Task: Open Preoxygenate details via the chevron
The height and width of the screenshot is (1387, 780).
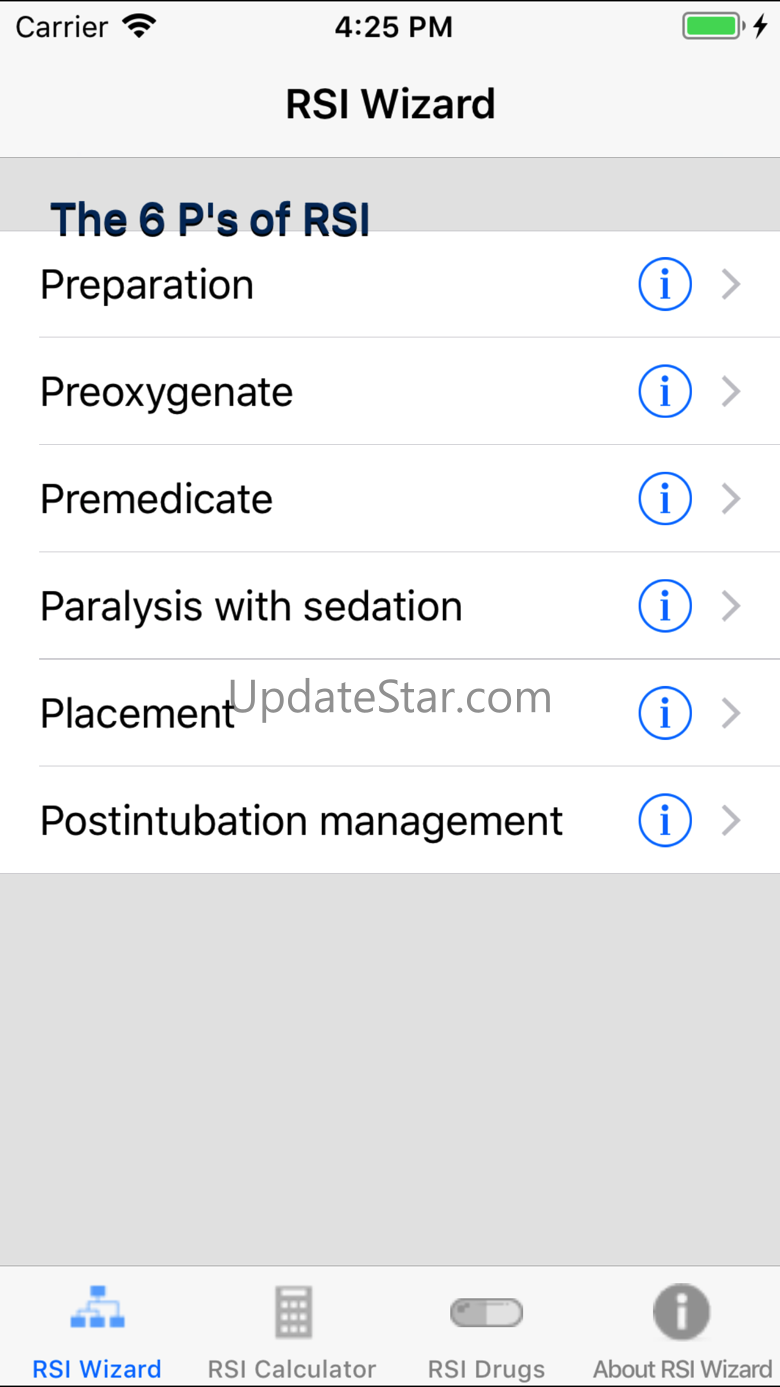Action: tap(732, 392)
